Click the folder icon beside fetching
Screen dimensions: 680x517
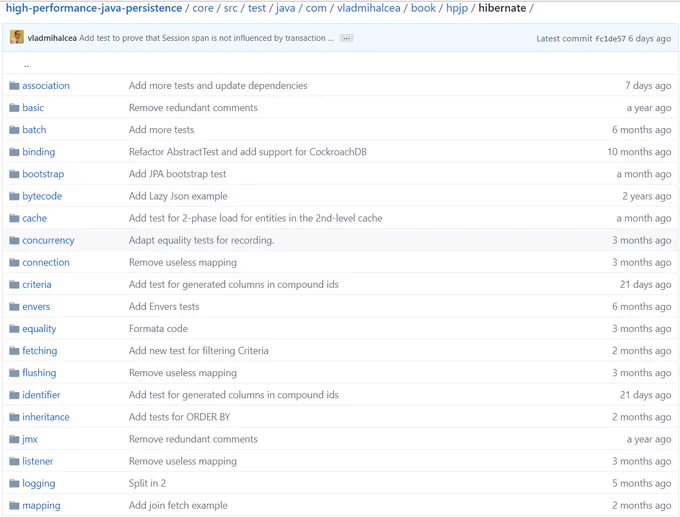click(14, 350)
